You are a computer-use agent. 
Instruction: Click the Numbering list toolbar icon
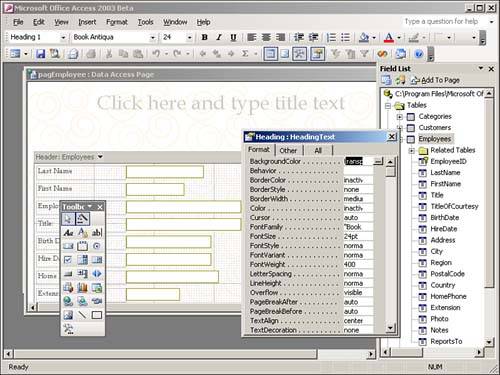click(x=331, y=37)
